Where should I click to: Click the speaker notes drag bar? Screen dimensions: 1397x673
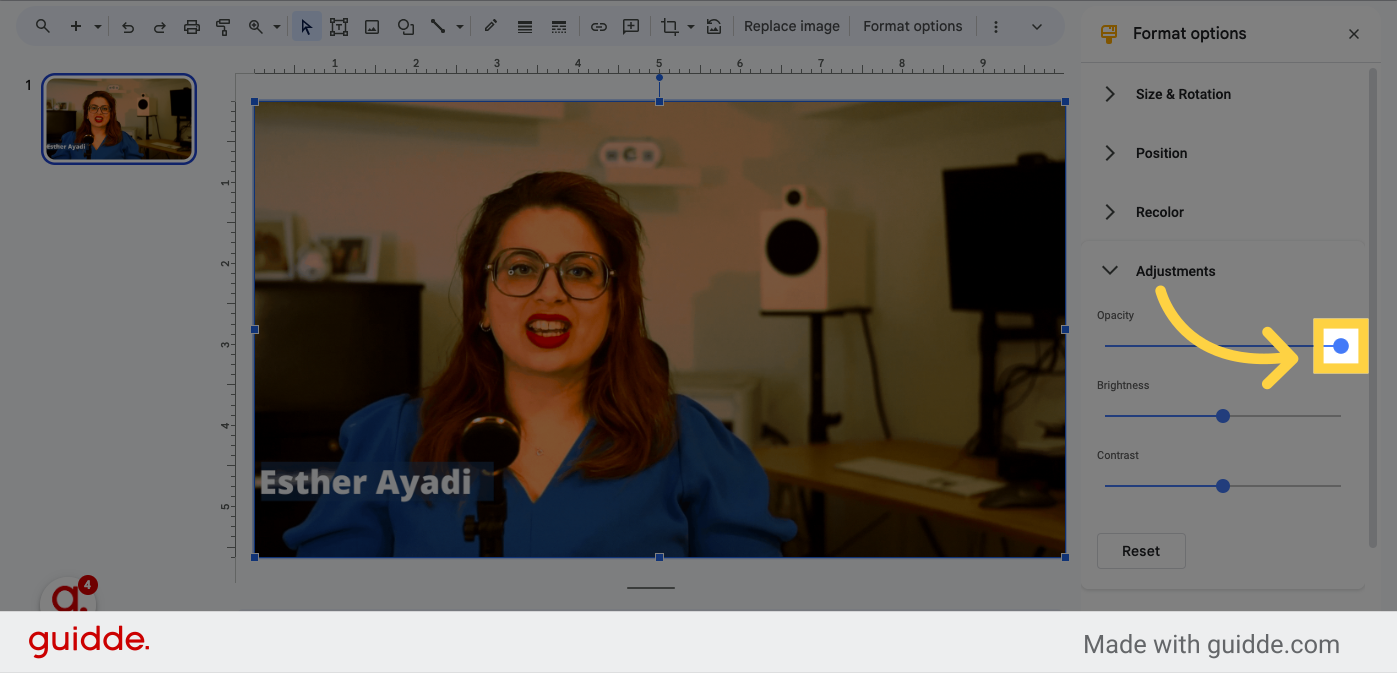tap(651, 588)
